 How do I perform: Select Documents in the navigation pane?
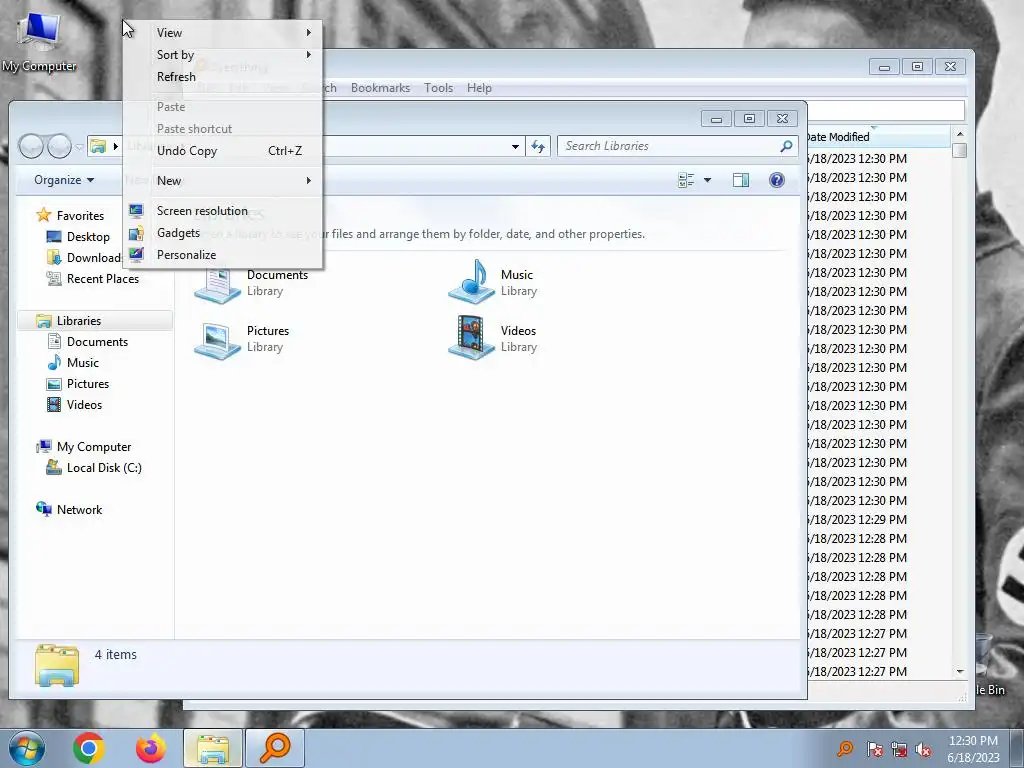[x=97, y=342]
